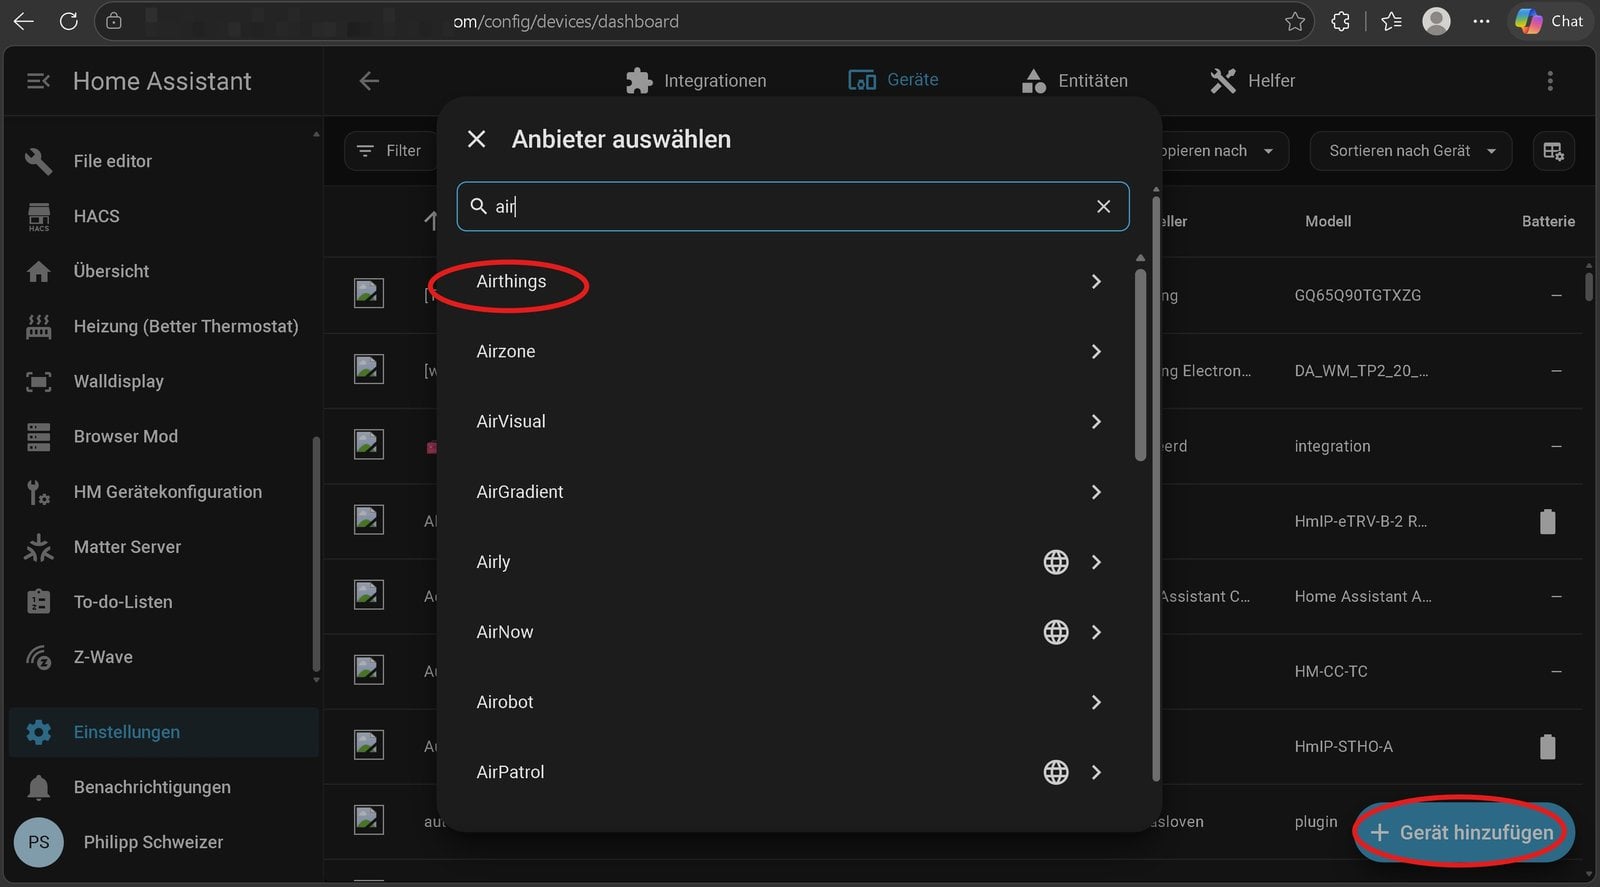The image size is (1600, 887).
Task: Sort by the Batterie column header
Action: pyautogui.click(x=1548, y=221)
